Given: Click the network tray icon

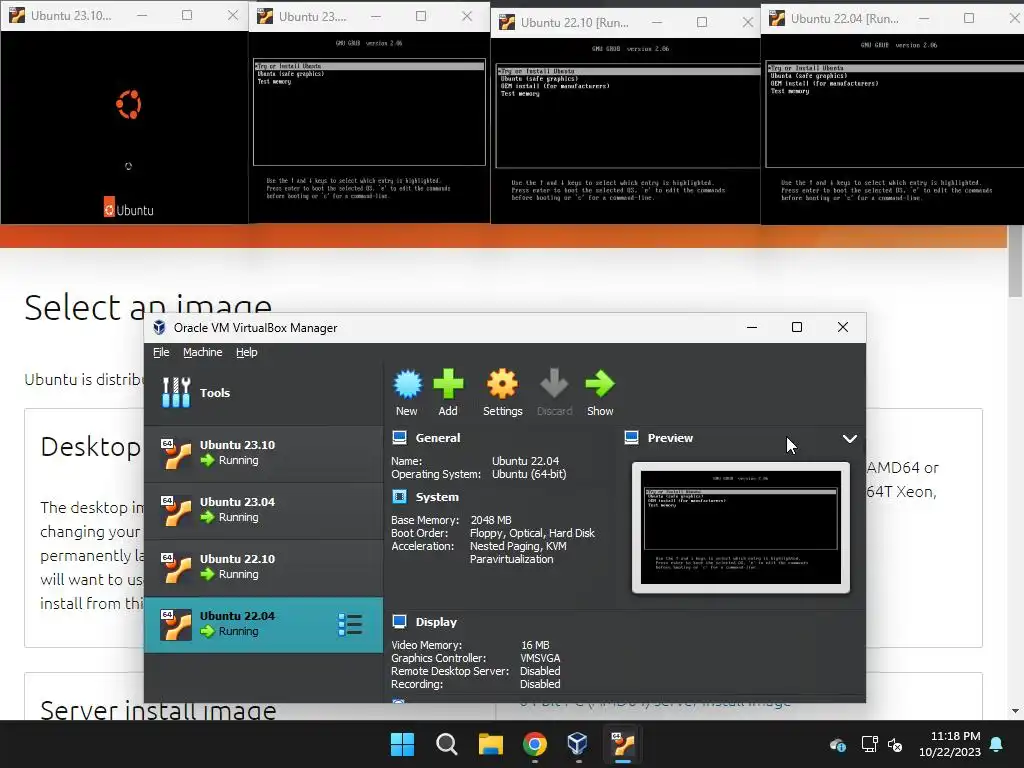Looking at the screenshot, I should click(x=869, y=744).
